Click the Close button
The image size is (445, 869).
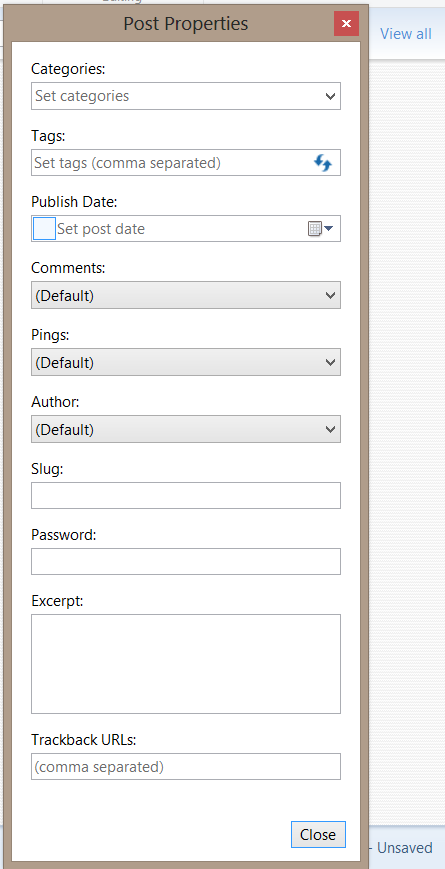[318, 835]
